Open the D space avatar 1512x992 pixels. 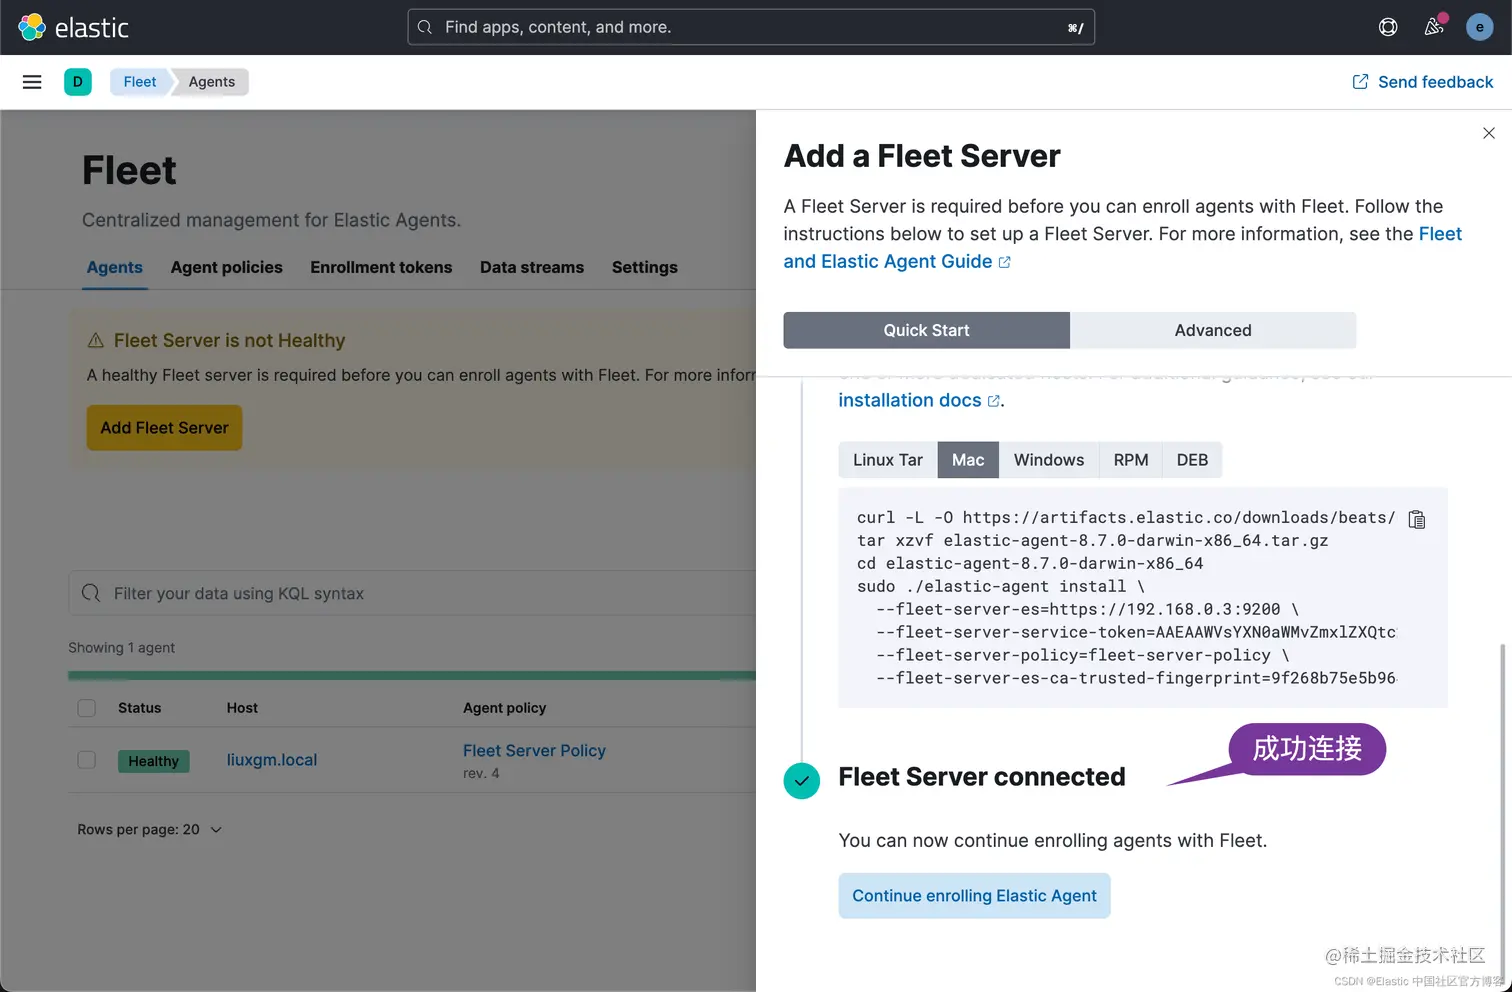click(x=78, y=82)
